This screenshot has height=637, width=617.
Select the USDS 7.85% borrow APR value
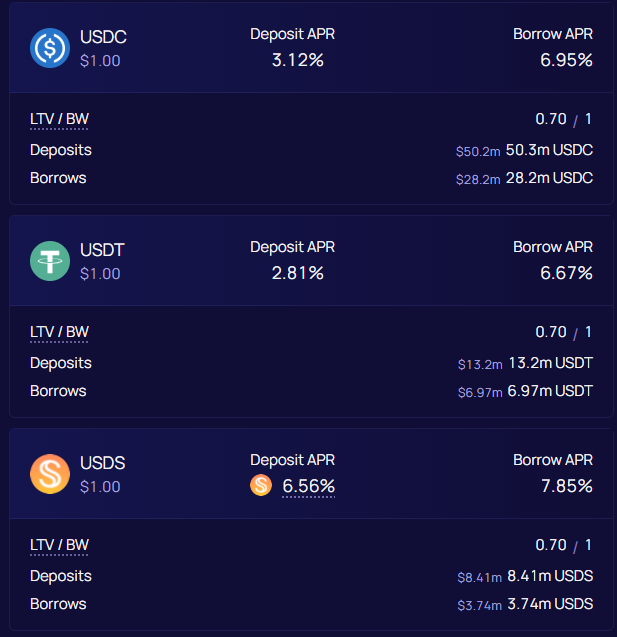coord(566,486)
